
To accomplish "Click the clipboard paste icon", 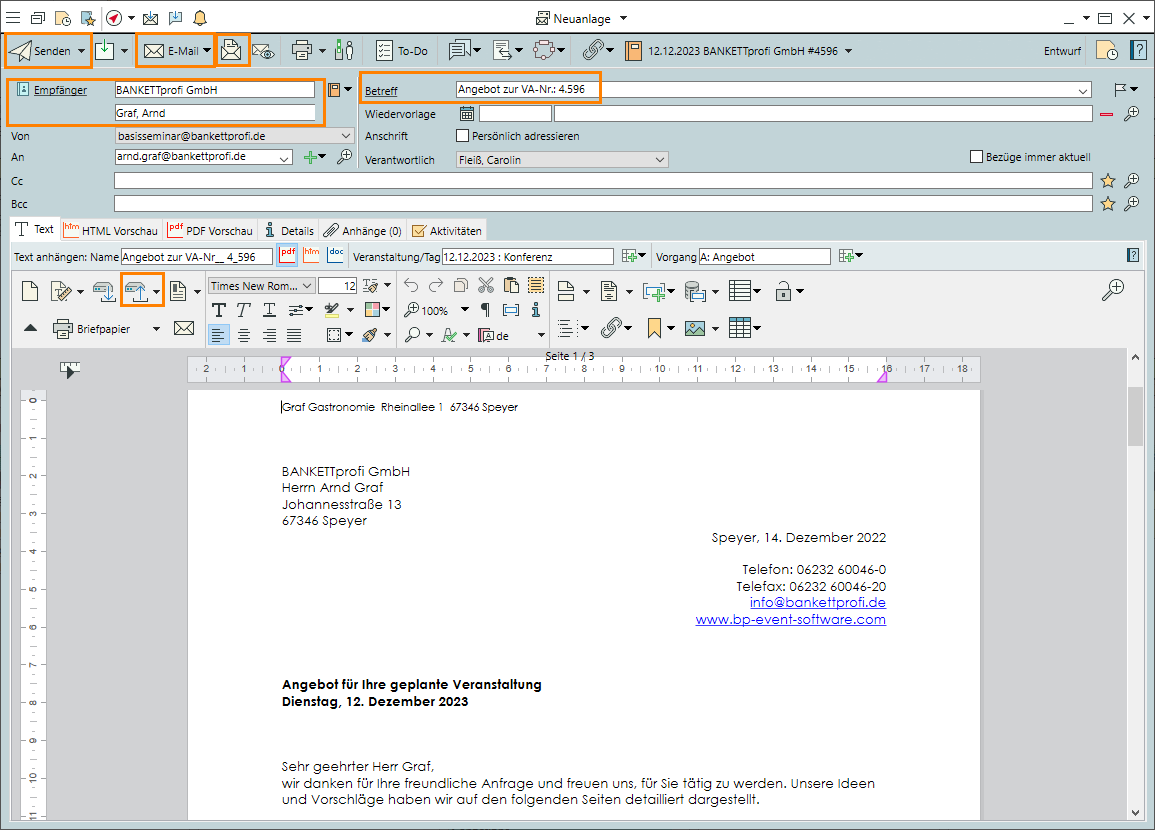I will coord(511,286).
